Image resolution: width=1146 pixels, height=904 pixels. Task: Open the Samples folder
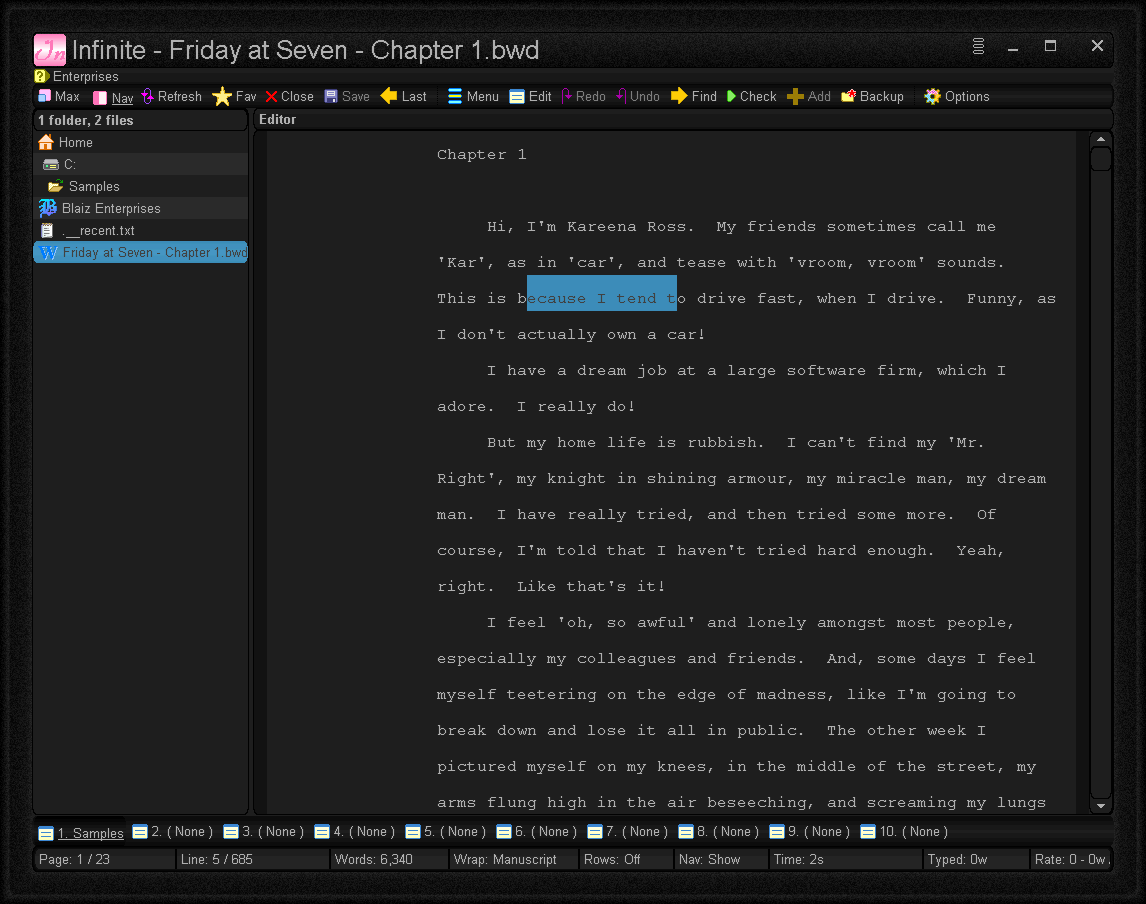pyautogui.click(x=141, y=186)
